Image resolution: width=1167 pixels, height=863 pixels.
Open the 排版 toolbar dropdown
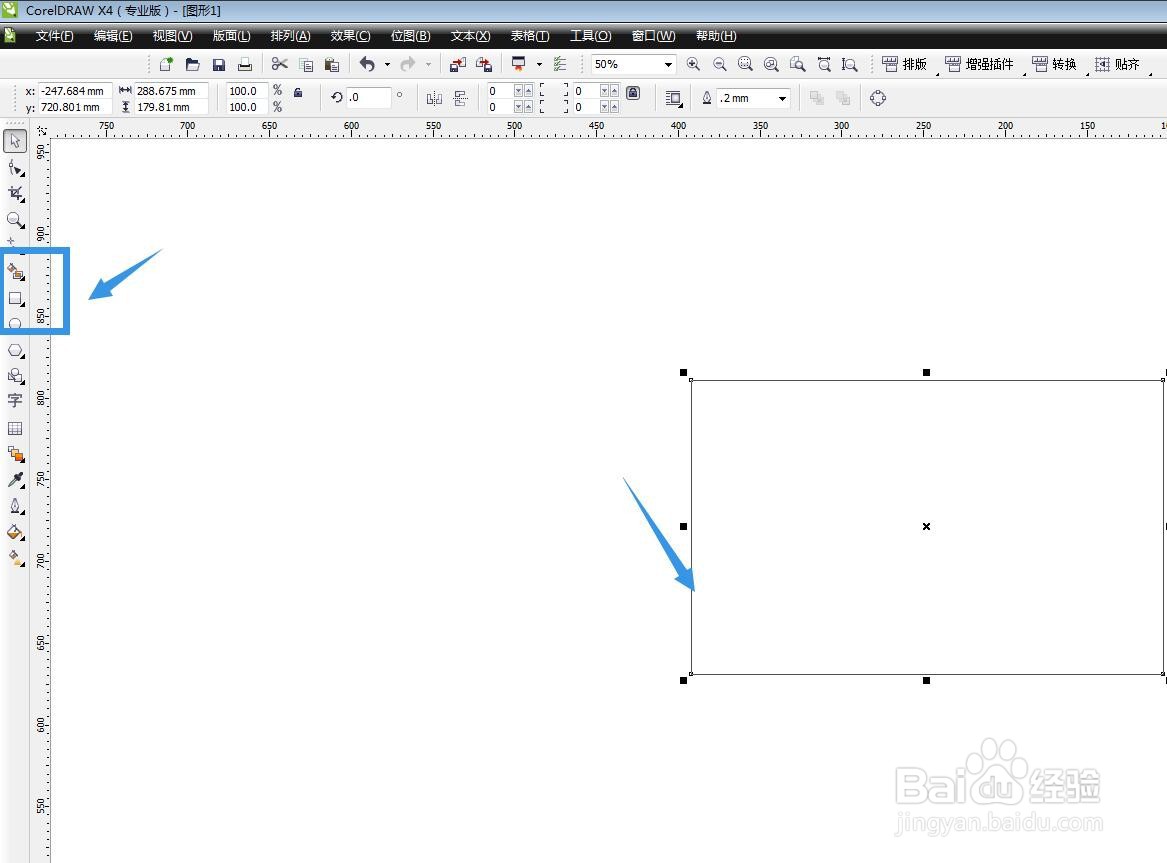coord(905,65)
